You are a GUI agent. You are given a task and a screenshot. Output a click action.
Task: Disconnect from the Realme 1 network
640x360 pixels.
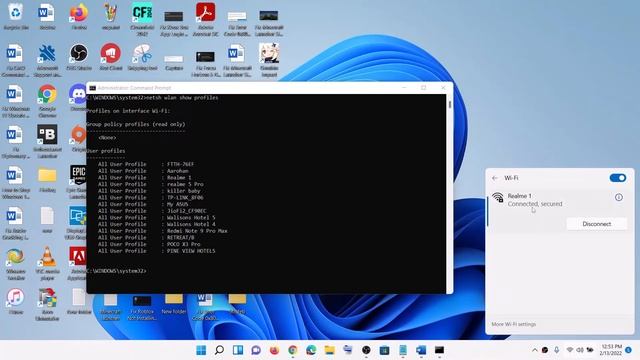[596, 224]
